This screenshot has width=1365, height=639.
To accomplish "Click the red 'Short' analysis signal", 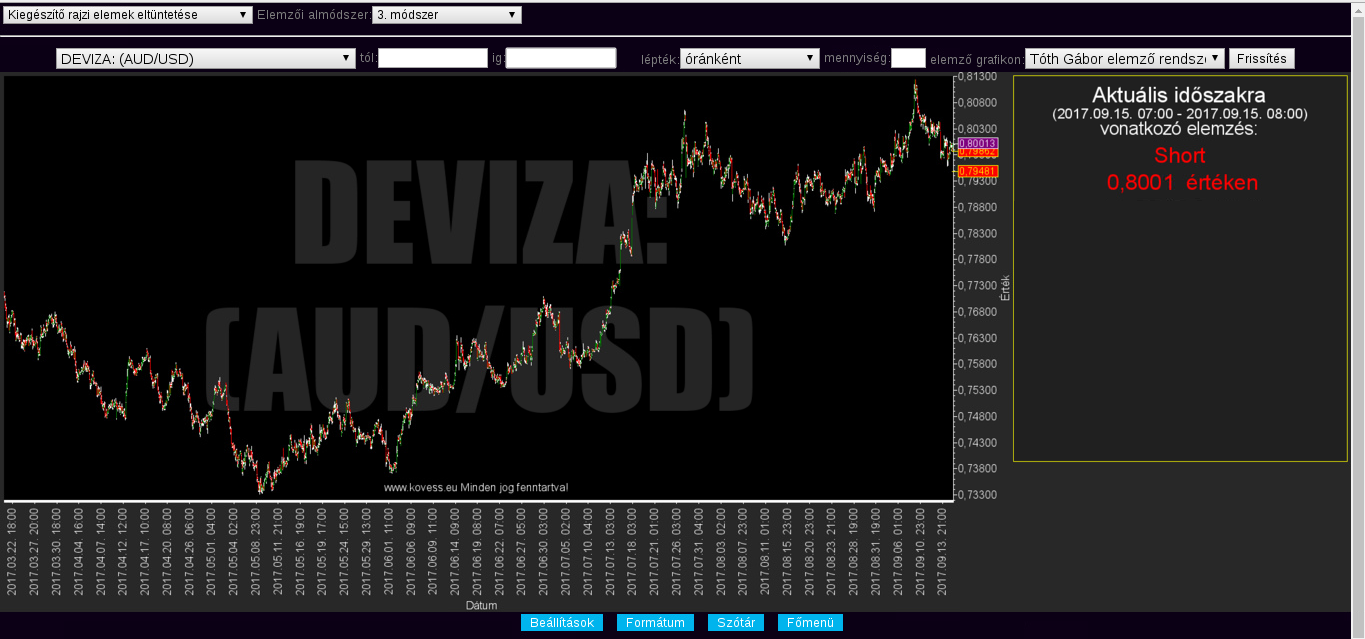I will [1180, 156].
